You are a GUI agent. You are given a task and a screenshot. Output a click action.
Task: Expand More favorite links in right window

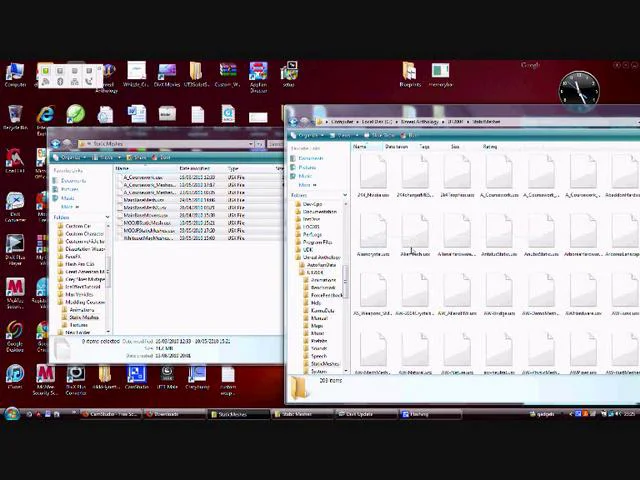coord(307,185)
